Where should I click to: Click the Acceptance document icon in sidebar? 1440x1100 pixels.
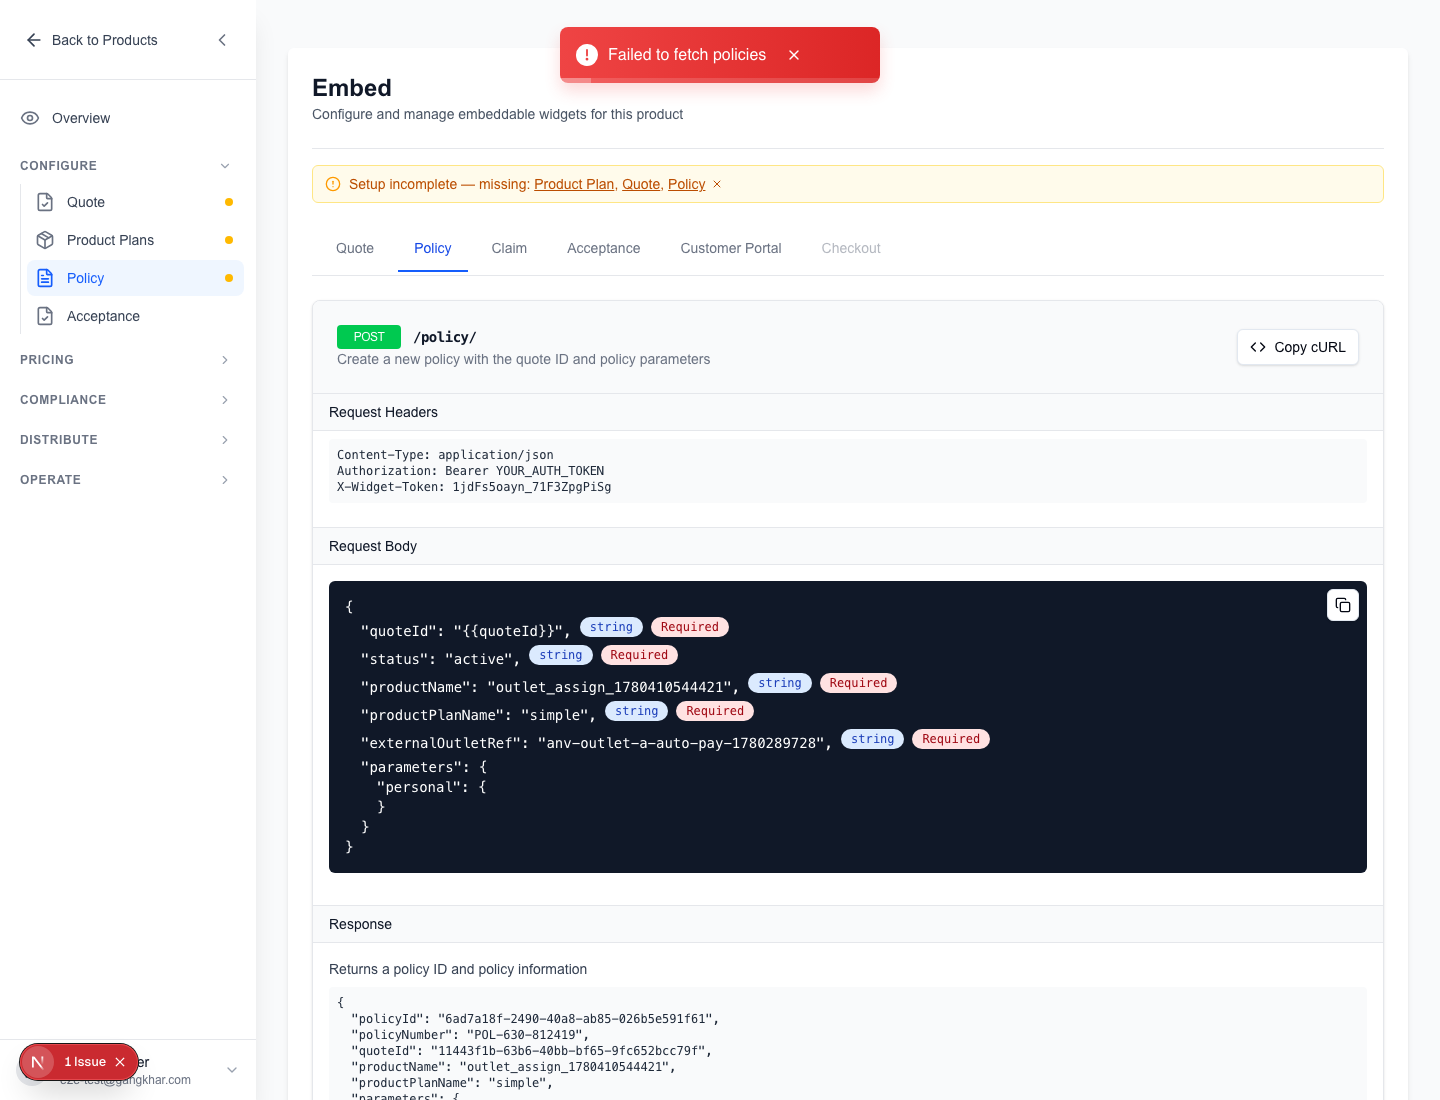tap(45, 316)
